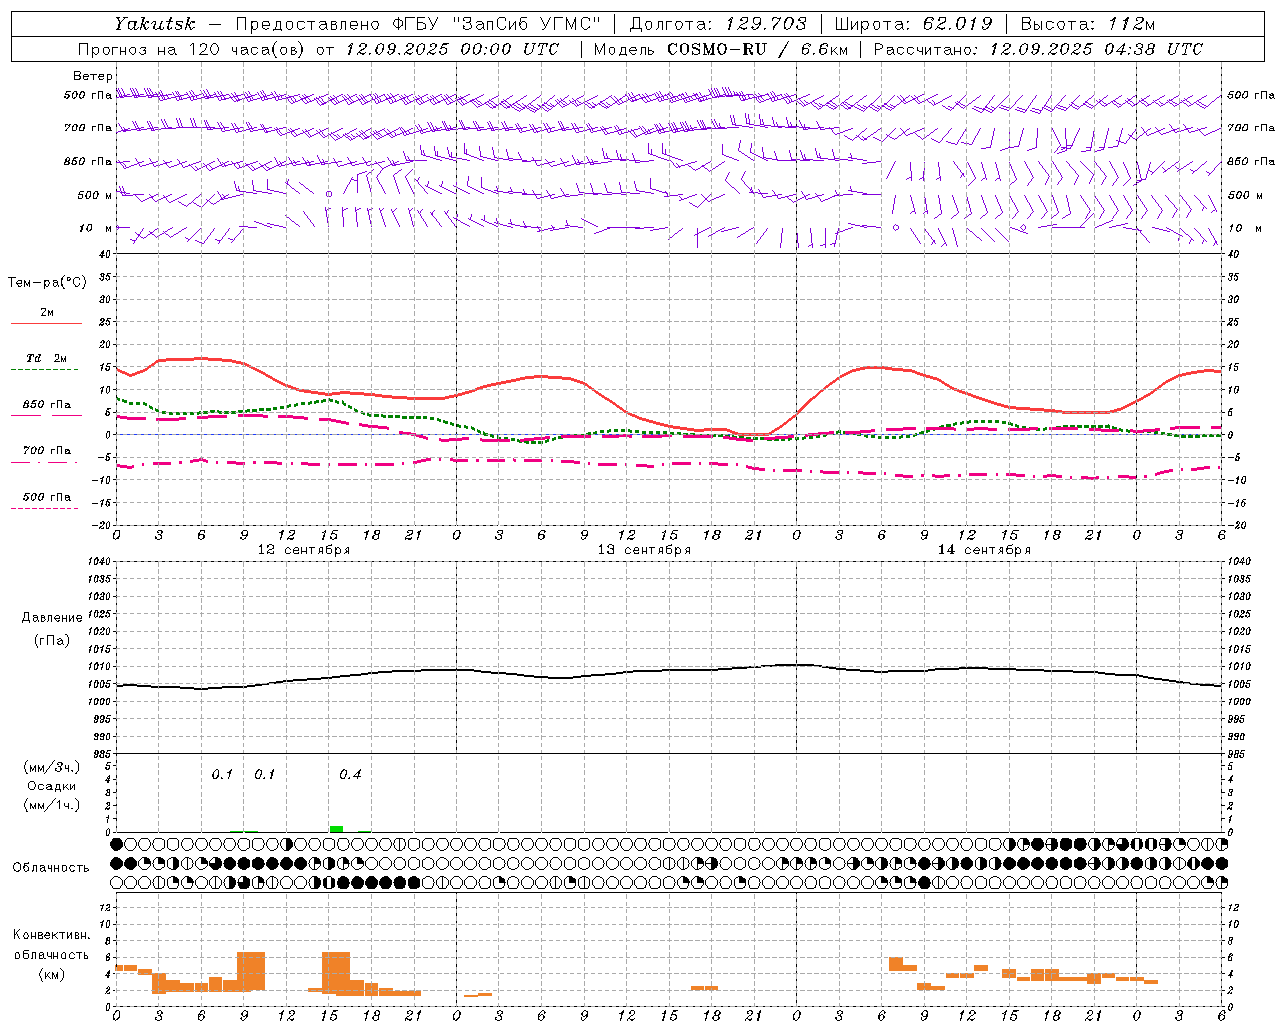Image resolution: width=1280 pixels, height=1024 pixels.
Task: Click the "12 сентября" date label
Action: [x=304, y=550]
